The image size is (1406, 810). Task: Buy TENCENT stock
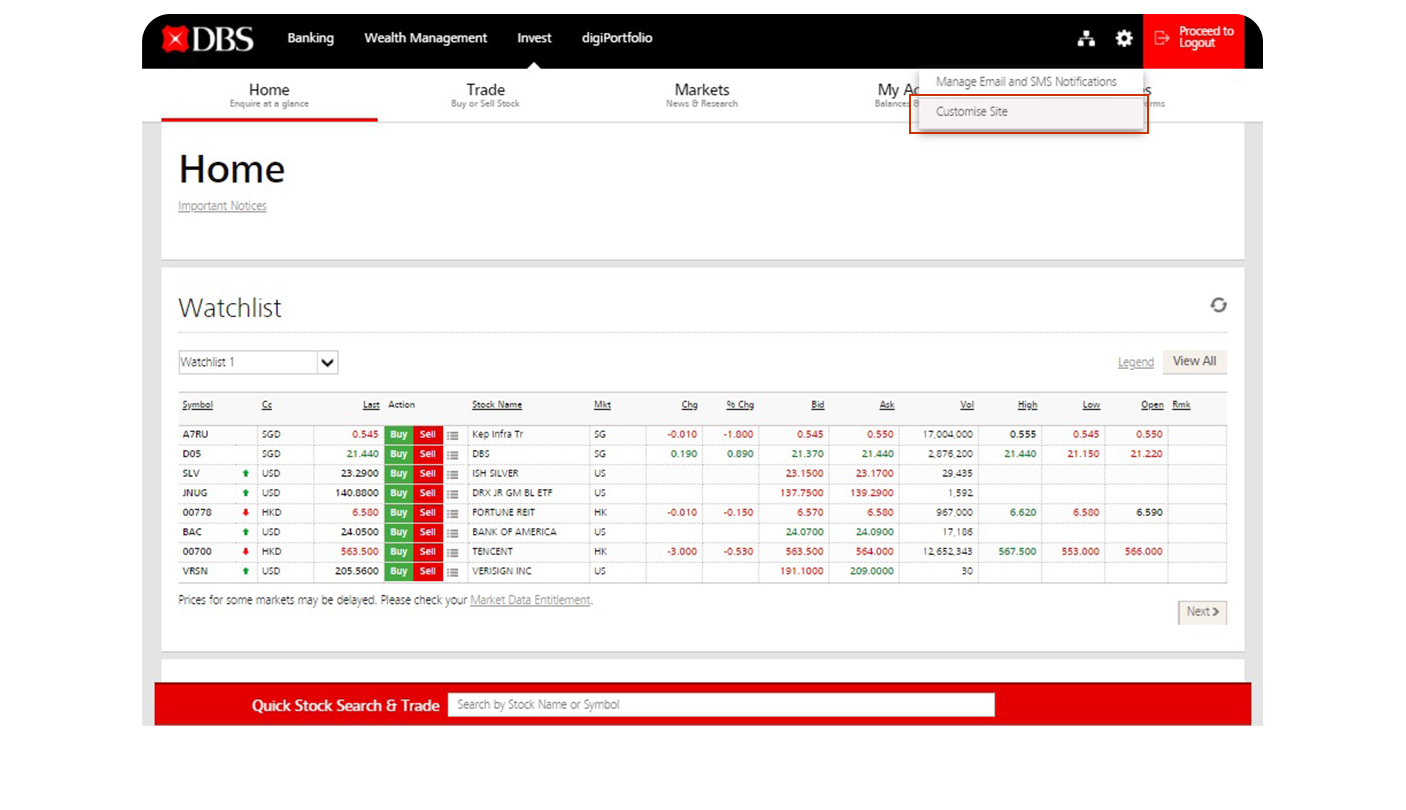tap(399, 552)
